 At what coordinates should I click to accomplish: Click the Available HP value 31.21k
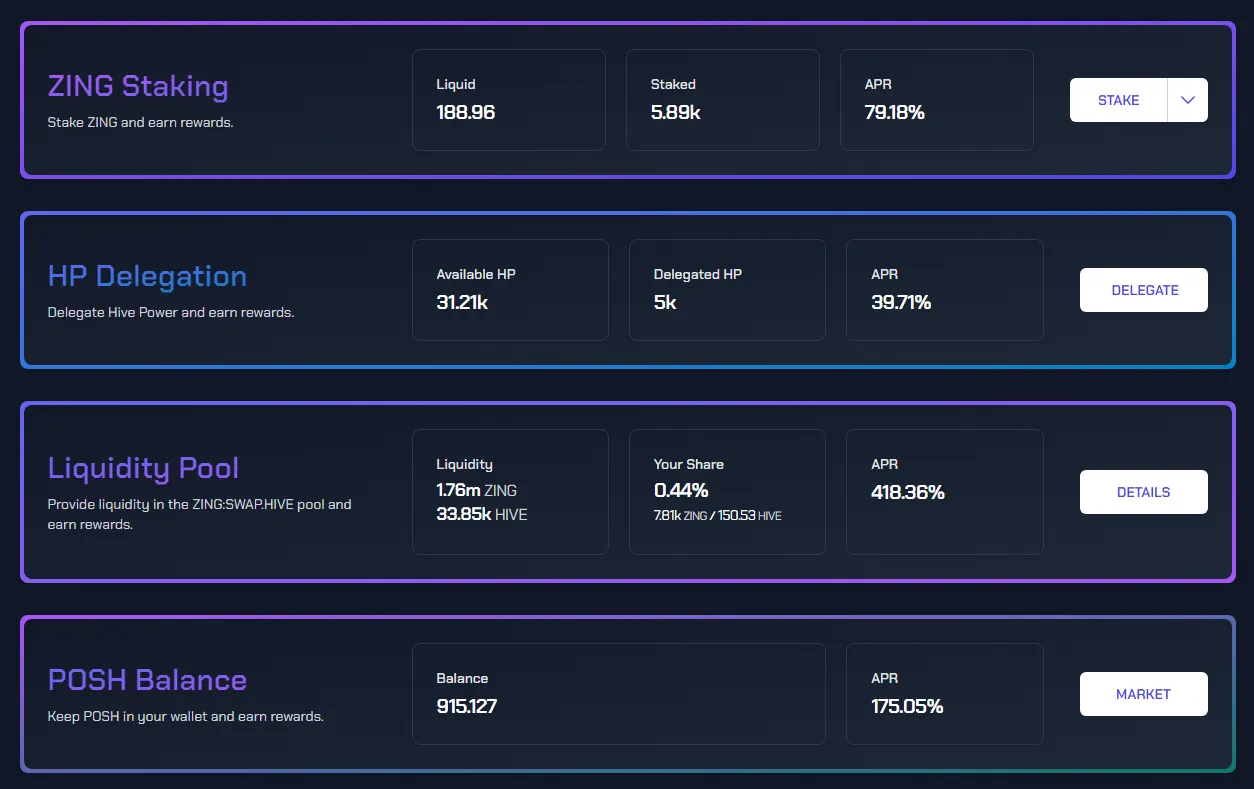(462, 302)
